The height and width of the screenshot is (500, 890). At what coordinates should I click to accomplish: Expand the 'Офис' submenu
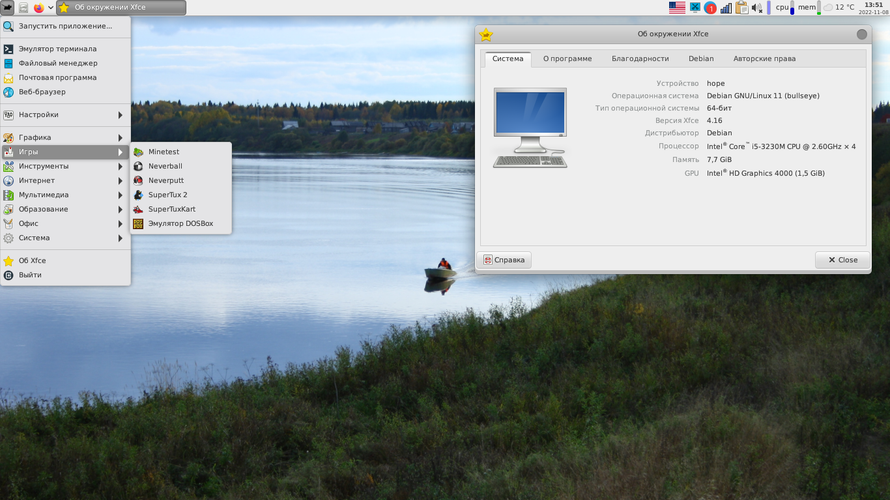tap(65, 224)
